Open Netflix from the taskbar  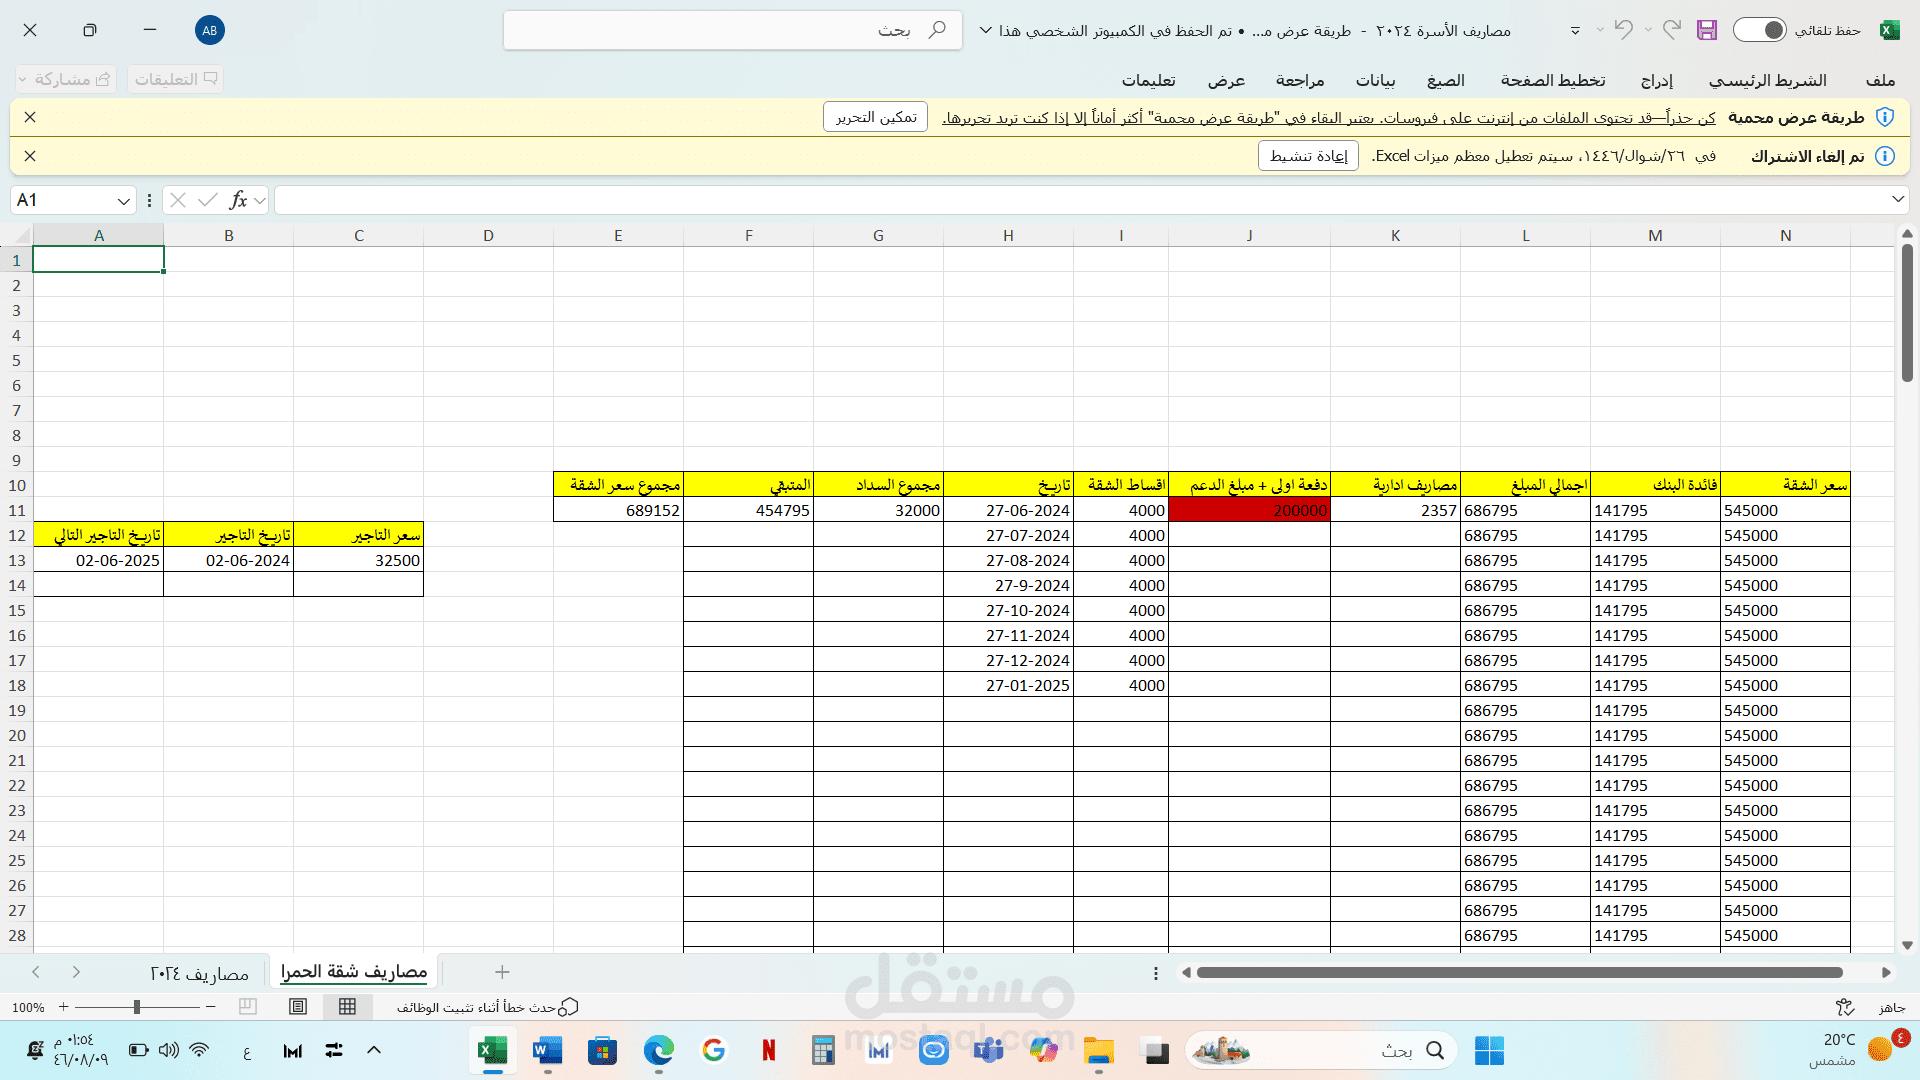pos(768,1051)
